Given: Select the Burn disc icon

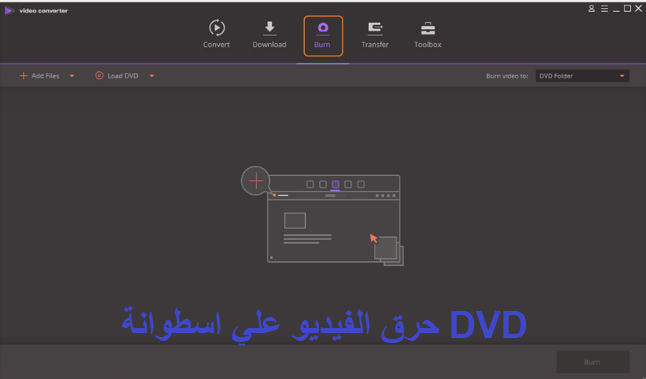Looking at the screenshot, I should (323, 28).
